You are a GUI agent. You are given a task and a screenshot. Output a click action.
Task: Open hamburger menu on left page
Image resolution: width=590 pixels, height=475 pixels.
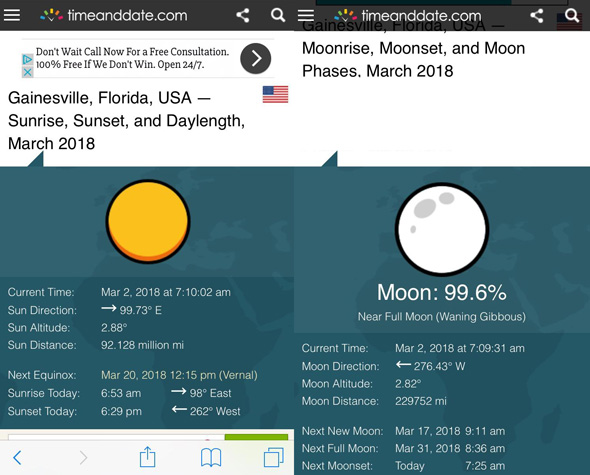[12, 15]
